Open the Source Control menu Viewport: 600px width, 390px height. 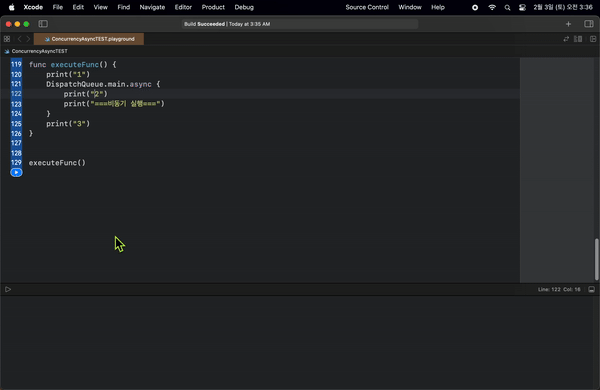click(x=367, y=7)
